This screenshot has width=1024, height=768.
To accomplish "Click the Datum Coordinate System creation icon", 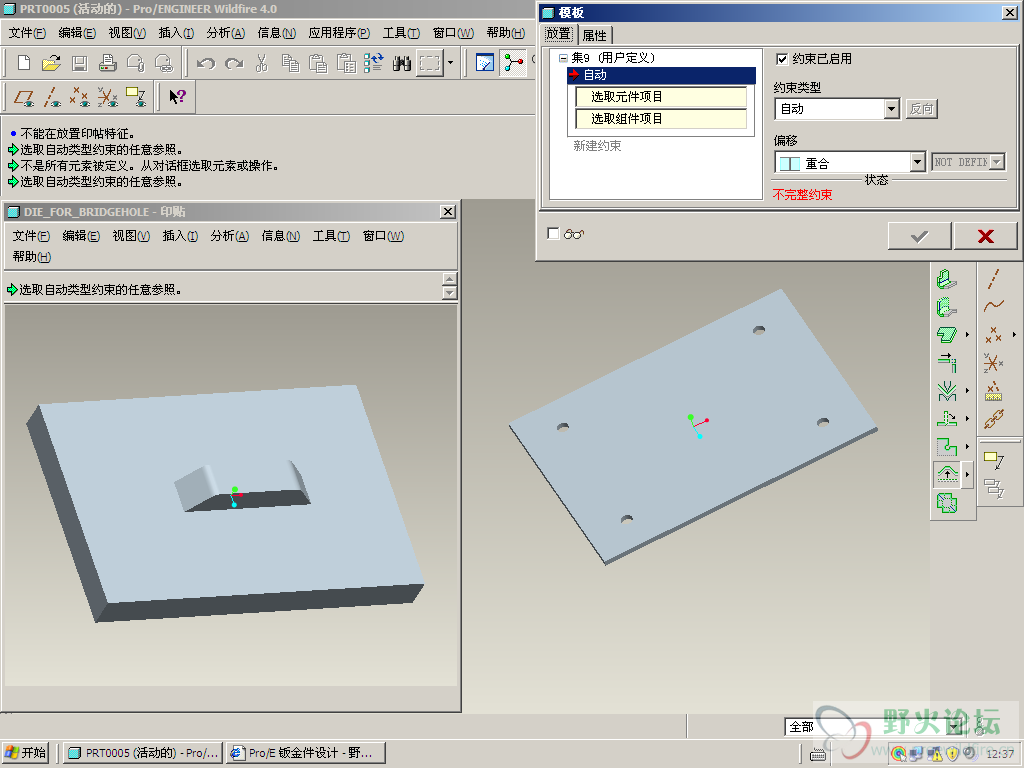I will coord(993,362).
